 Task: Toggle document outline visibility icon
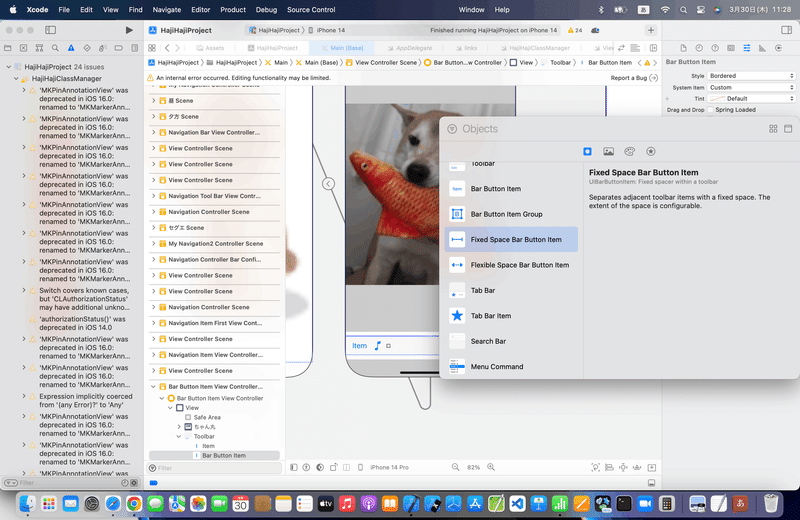click(x=294, y=467)
